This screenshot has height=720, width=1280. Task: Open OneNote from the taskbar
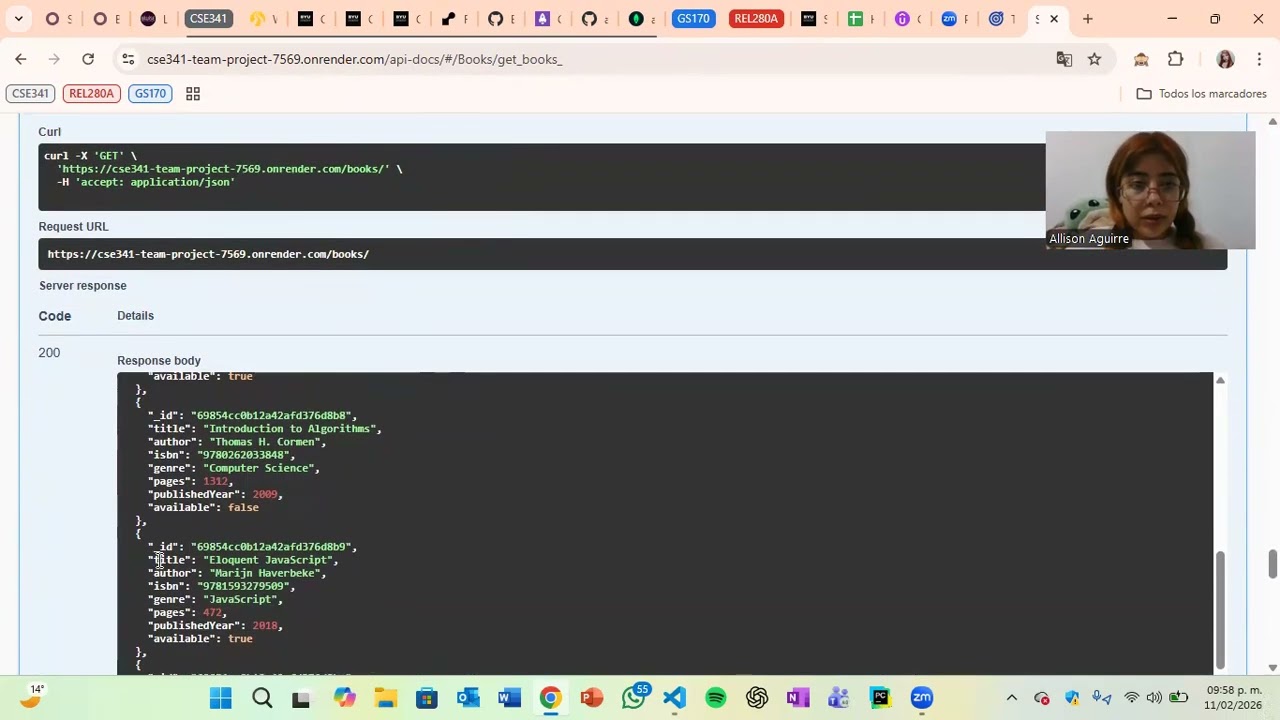(x=798, y=698)
